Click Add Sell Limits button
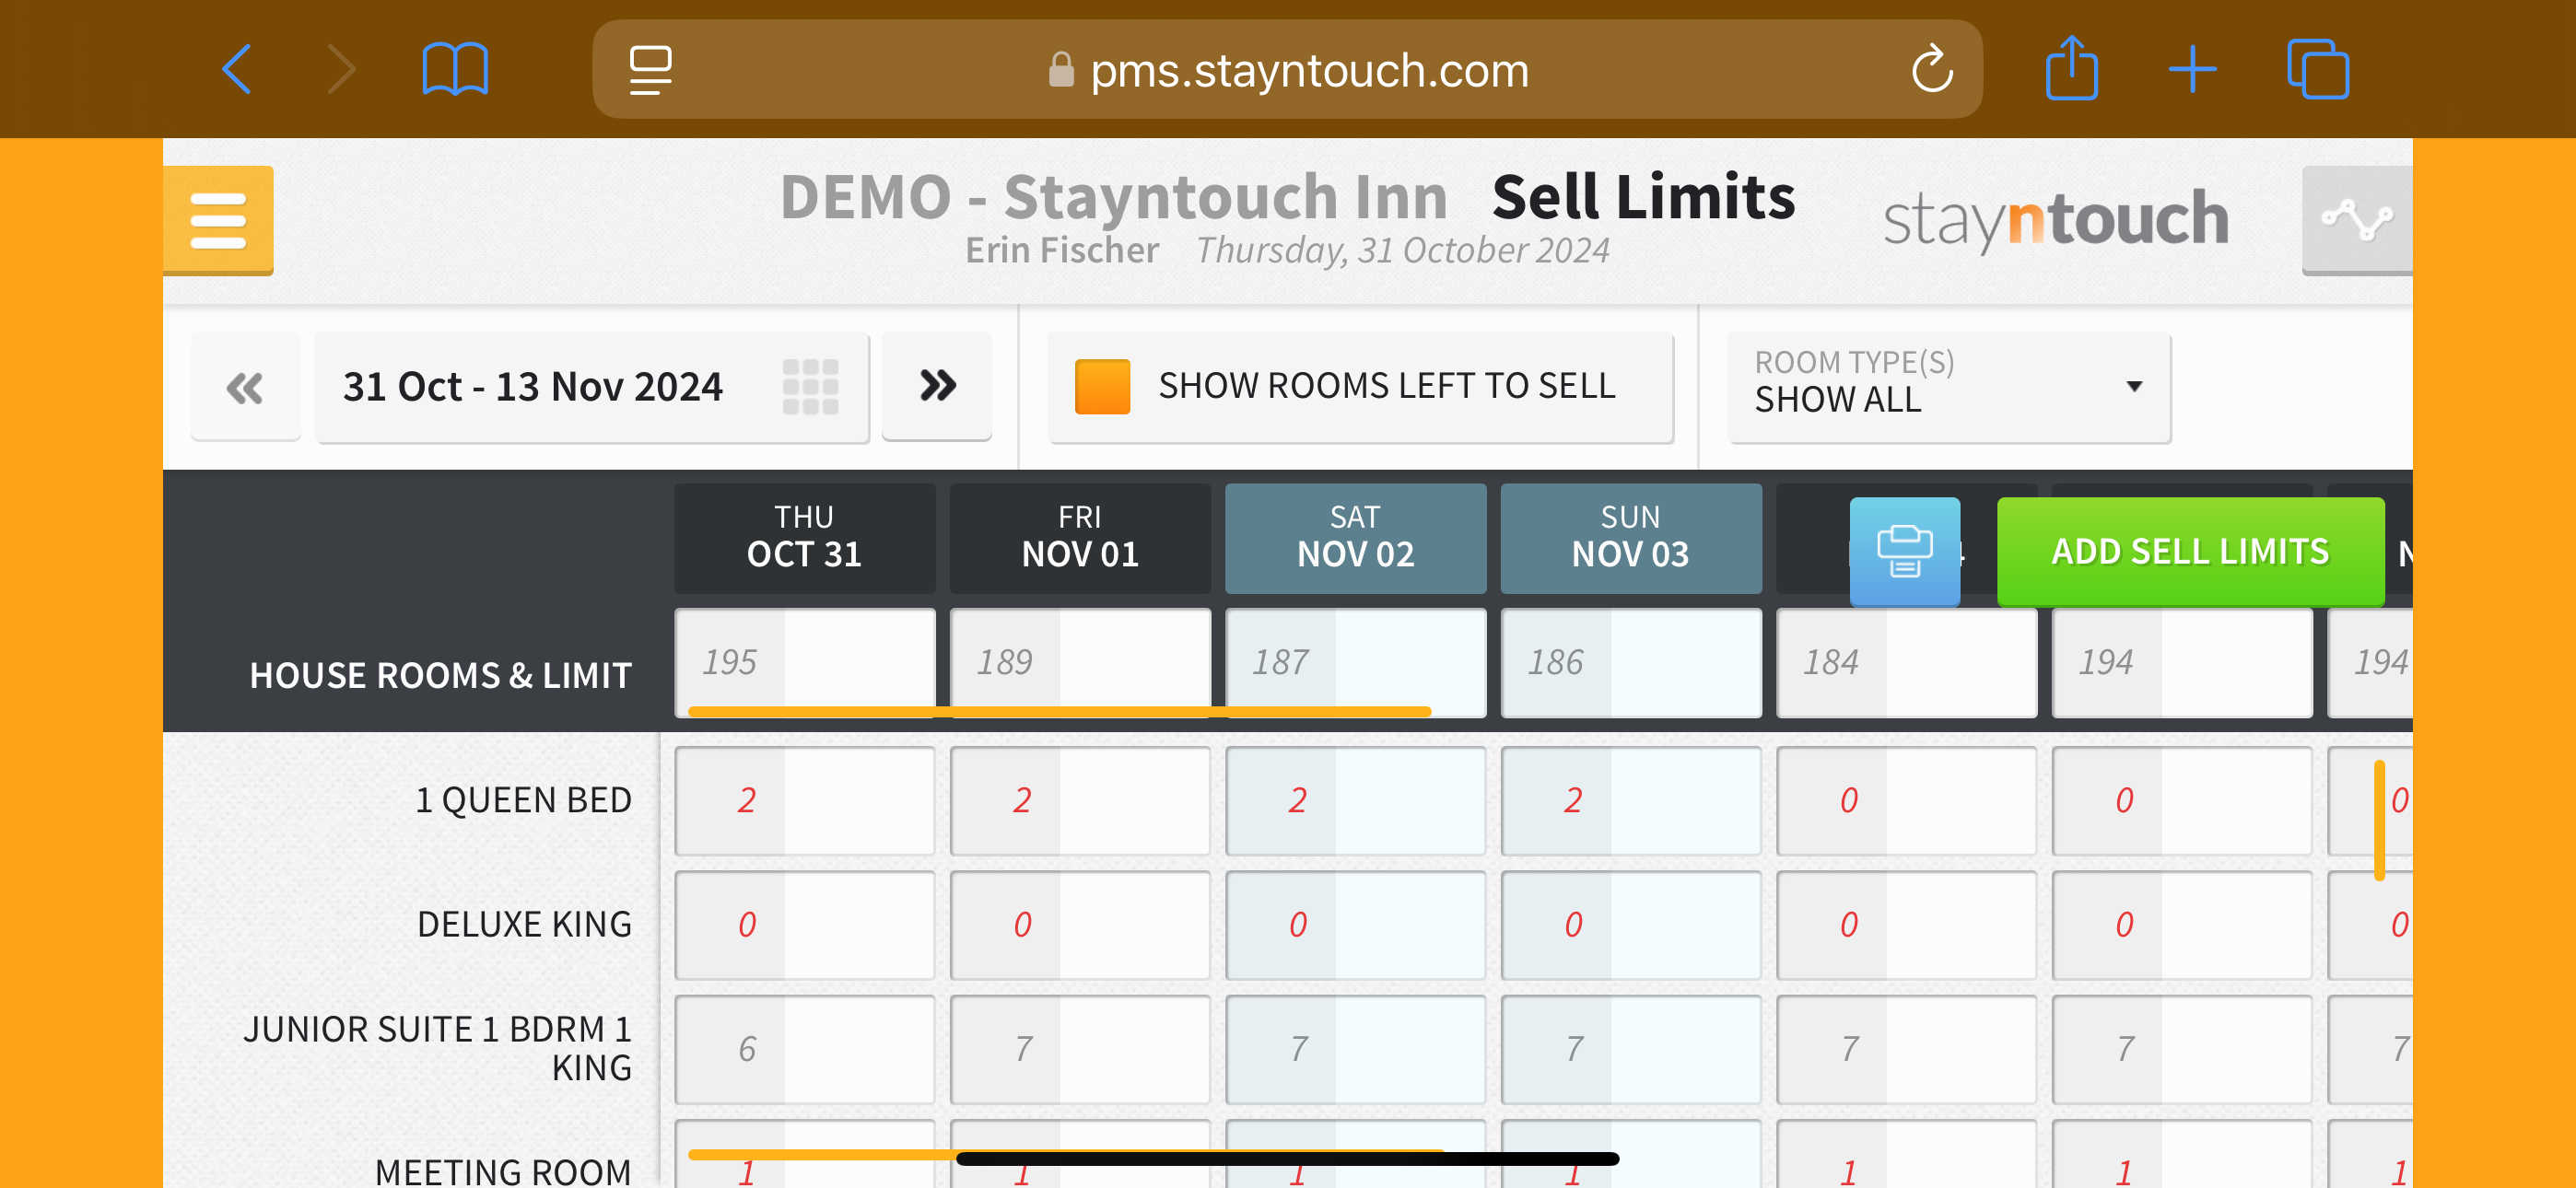This screenshot has height=1188, width=2576. point(2189,551)
